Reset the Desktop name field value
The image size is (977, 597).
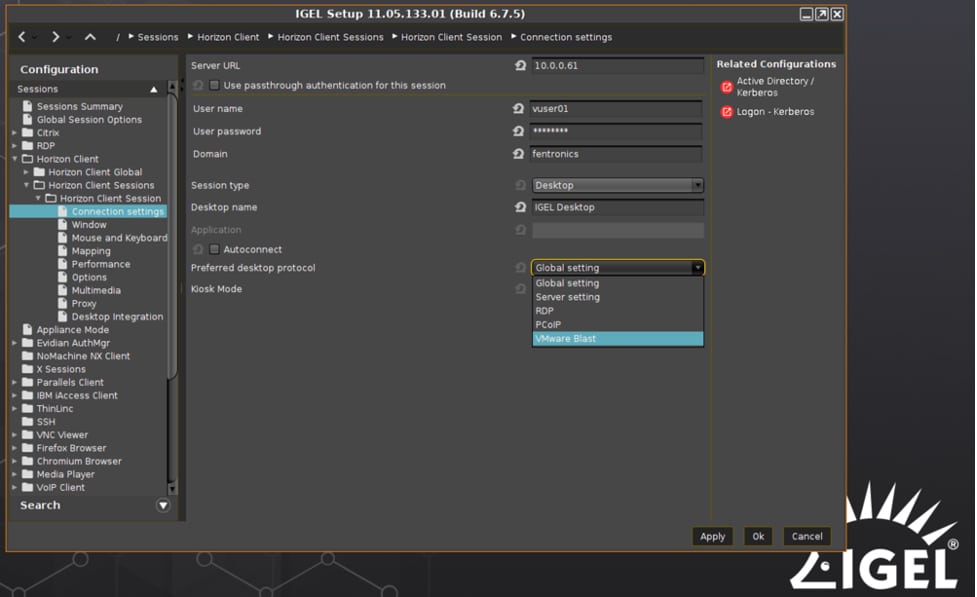520,207
